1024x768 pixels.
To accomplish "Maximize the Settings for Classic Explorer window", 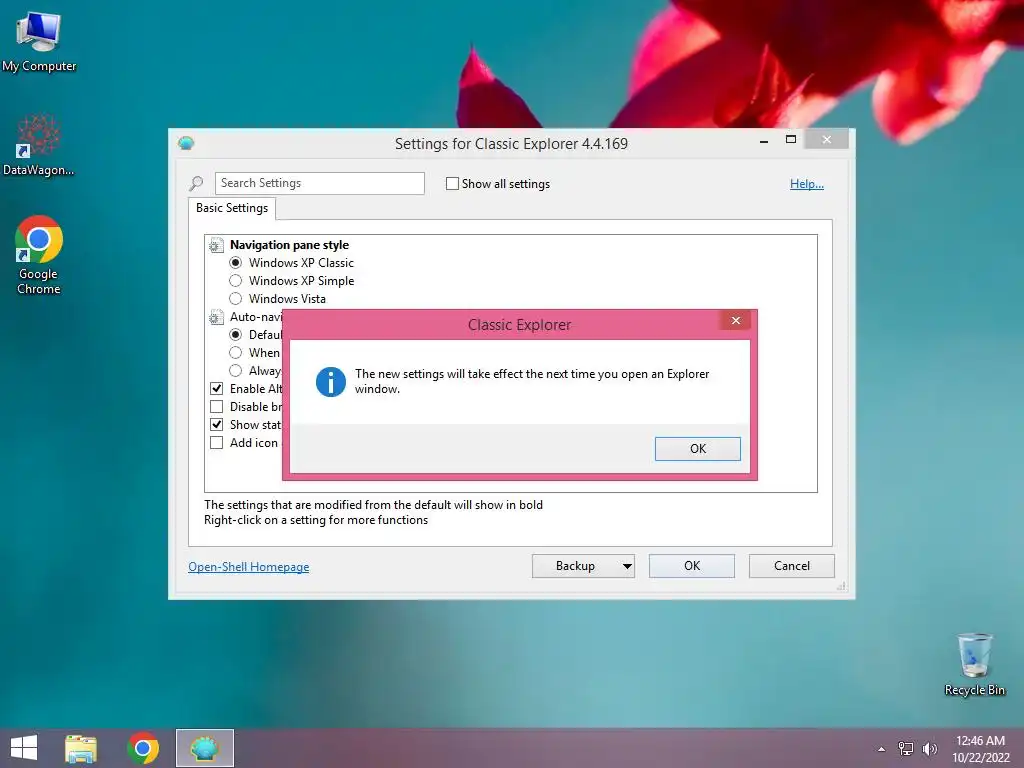I will (791, 140).
